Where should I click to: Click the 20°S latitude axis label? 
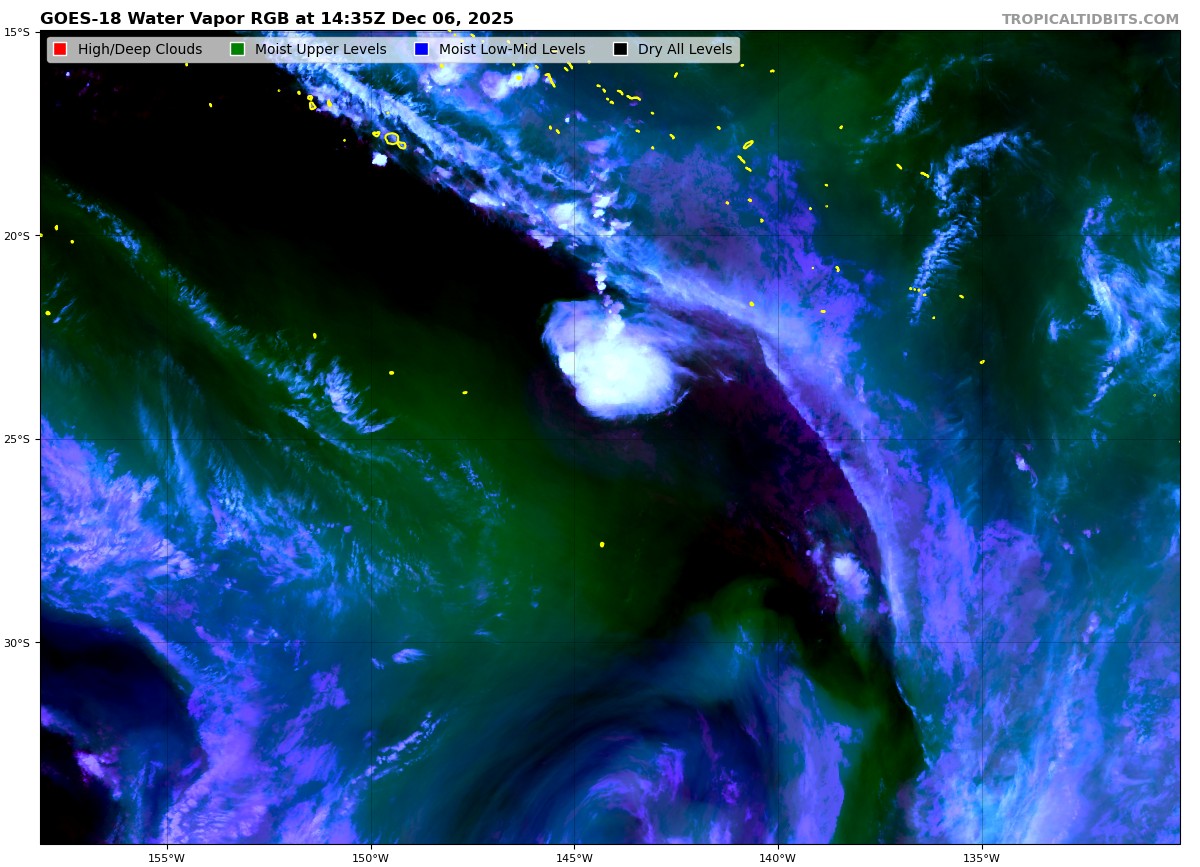pos(16,236)
